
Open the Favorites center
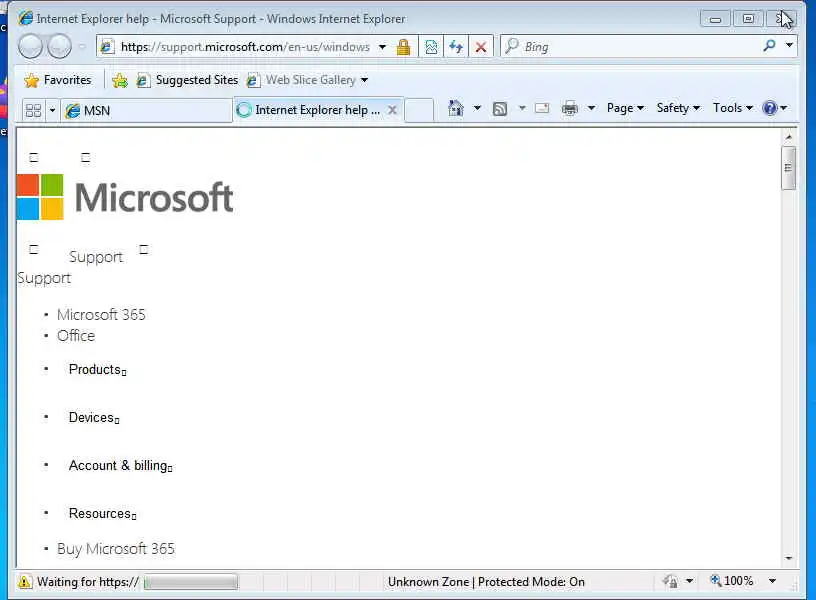pos(58,80)
